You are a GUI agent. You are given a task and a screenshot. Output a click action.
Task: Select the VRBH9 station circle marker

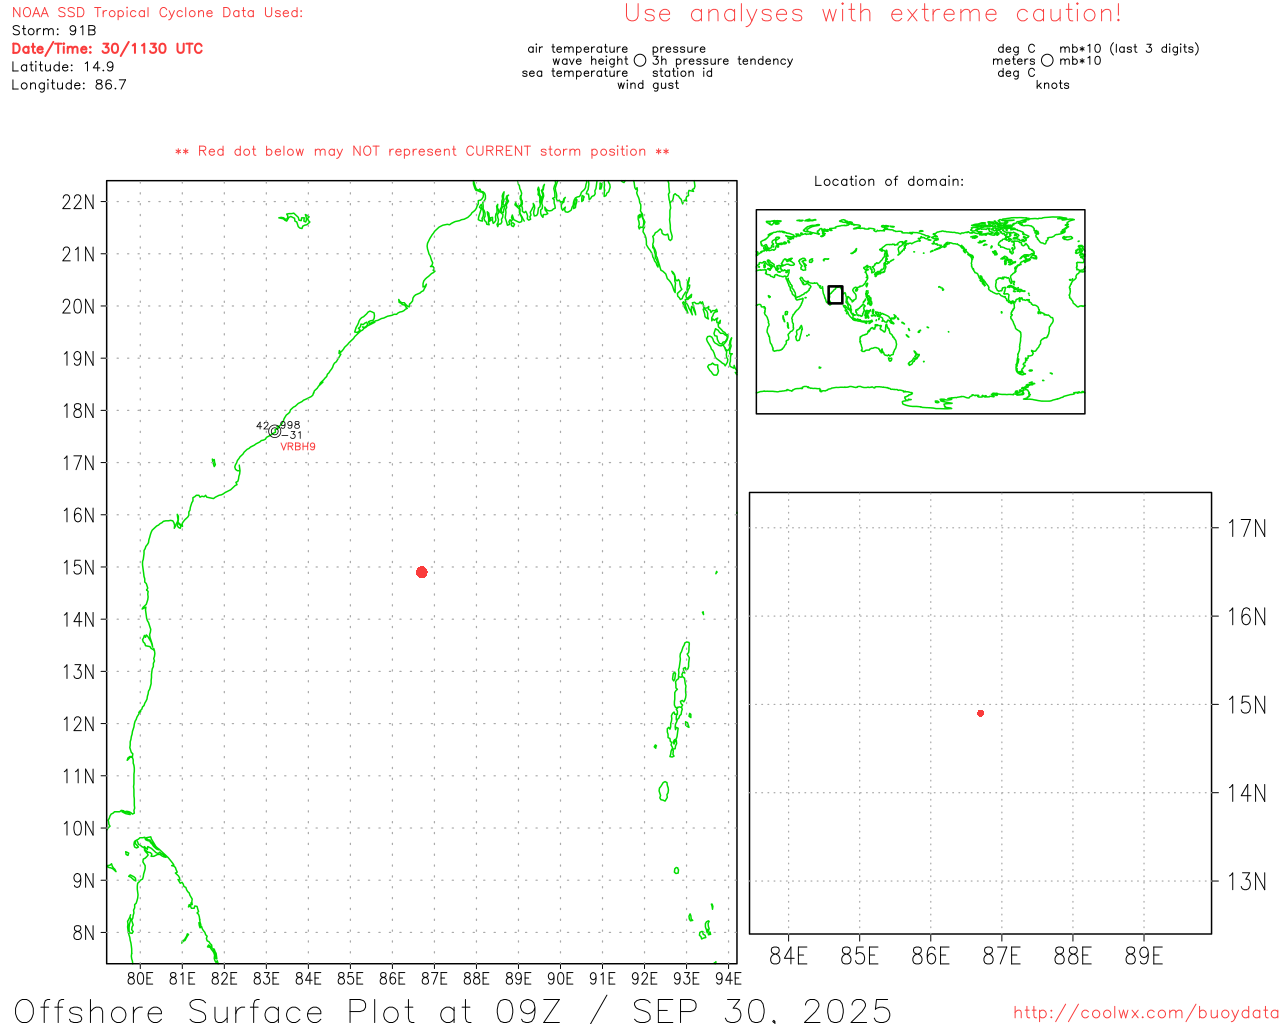pyautogui.click(x=275, y=431)
